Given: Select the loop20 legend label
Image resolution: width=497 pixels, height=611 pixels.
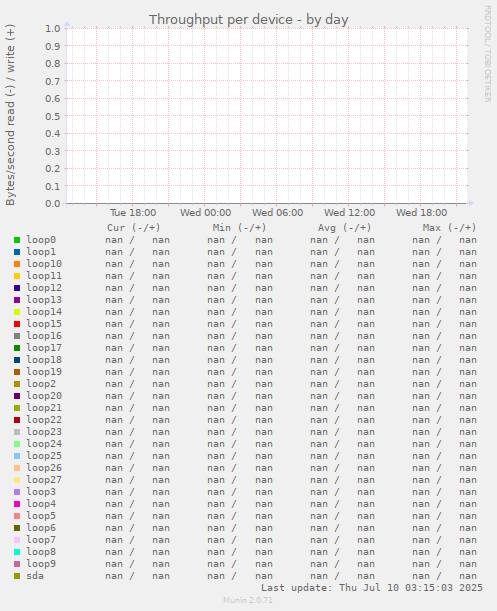Looking at the screenshot, I should point(44,396).
